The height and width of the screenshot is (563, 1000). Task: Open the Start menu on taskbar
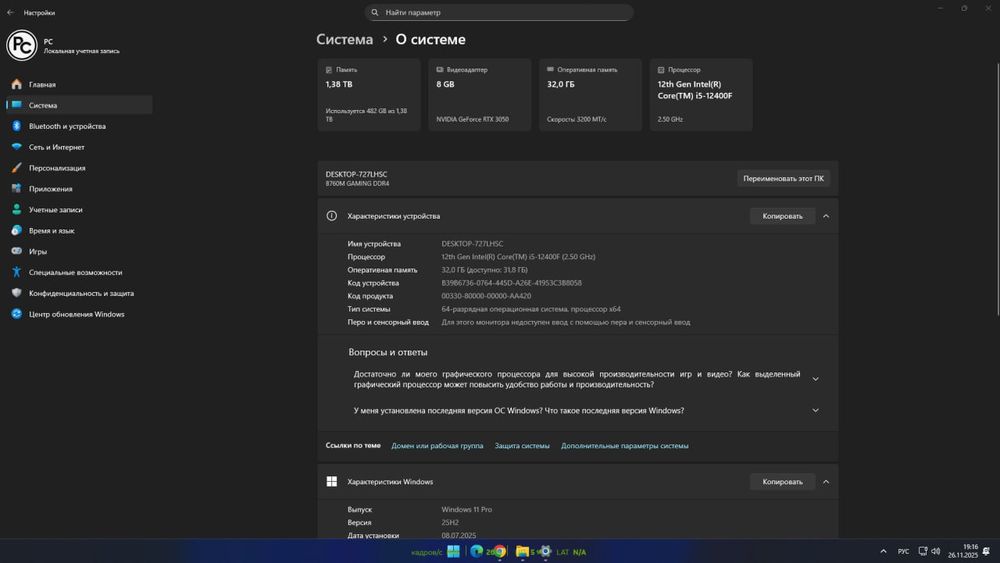click(453, 552)
